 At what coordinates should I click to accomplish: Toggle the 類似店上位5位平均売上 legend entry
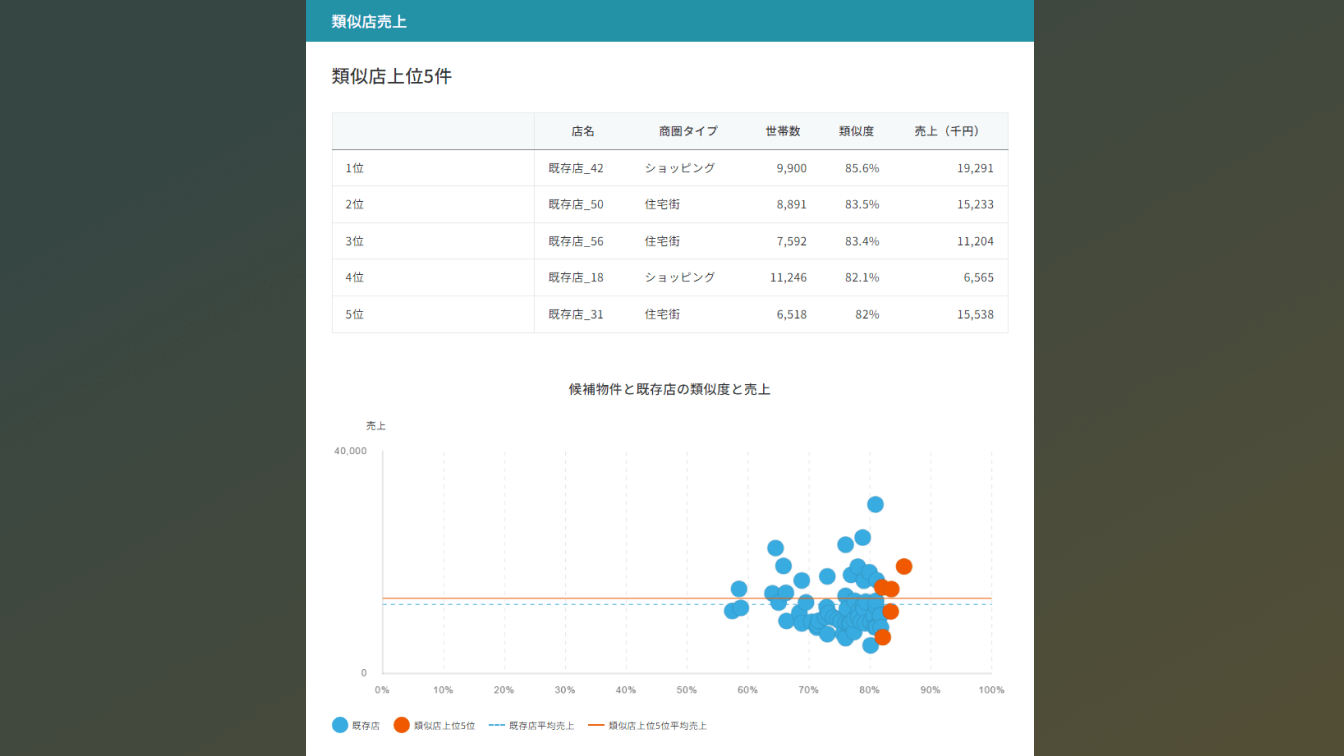pyautogui.click(x=647, y=725)
